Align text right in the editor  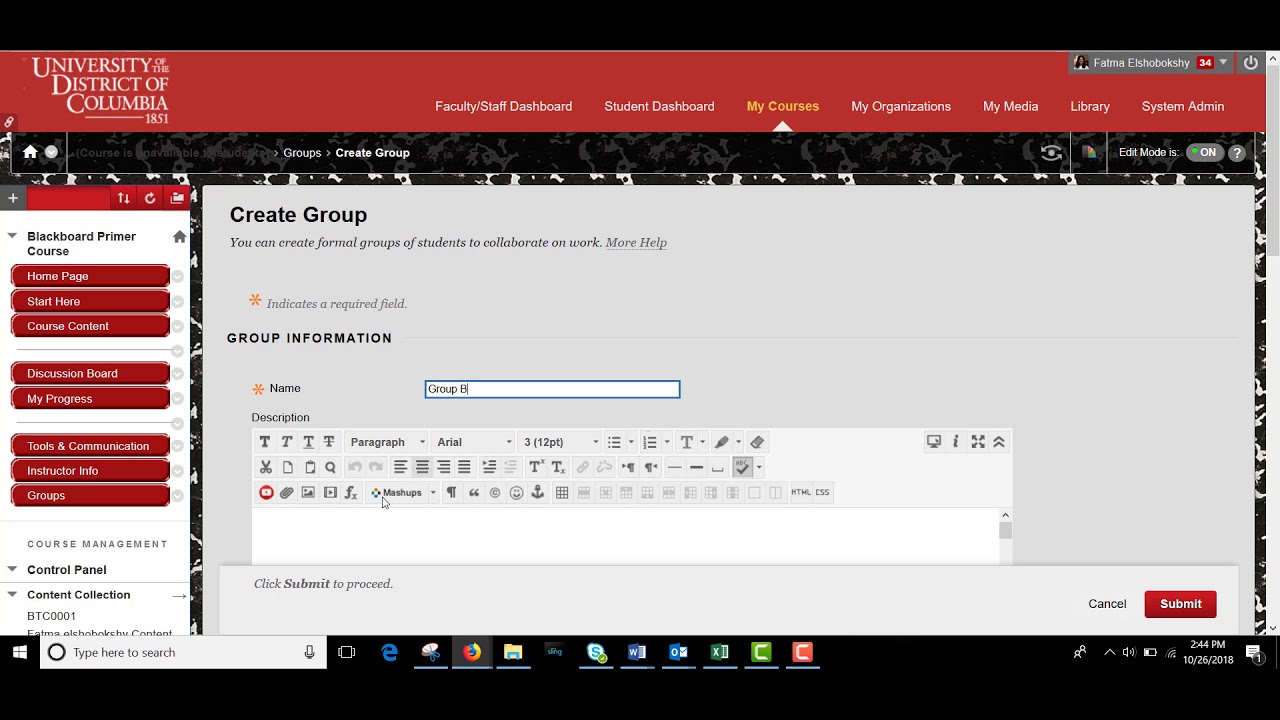(x=443, y=467)
